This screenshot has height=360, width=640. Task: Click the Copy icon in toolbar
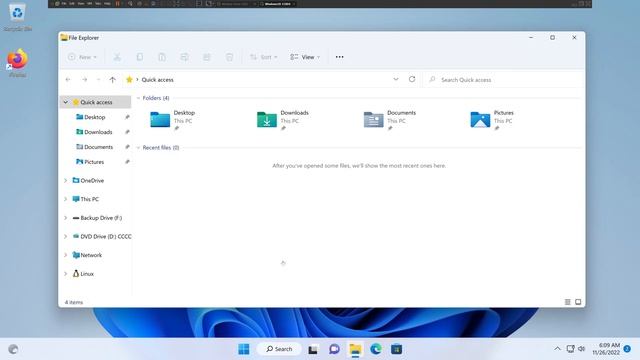coord(140,57)
